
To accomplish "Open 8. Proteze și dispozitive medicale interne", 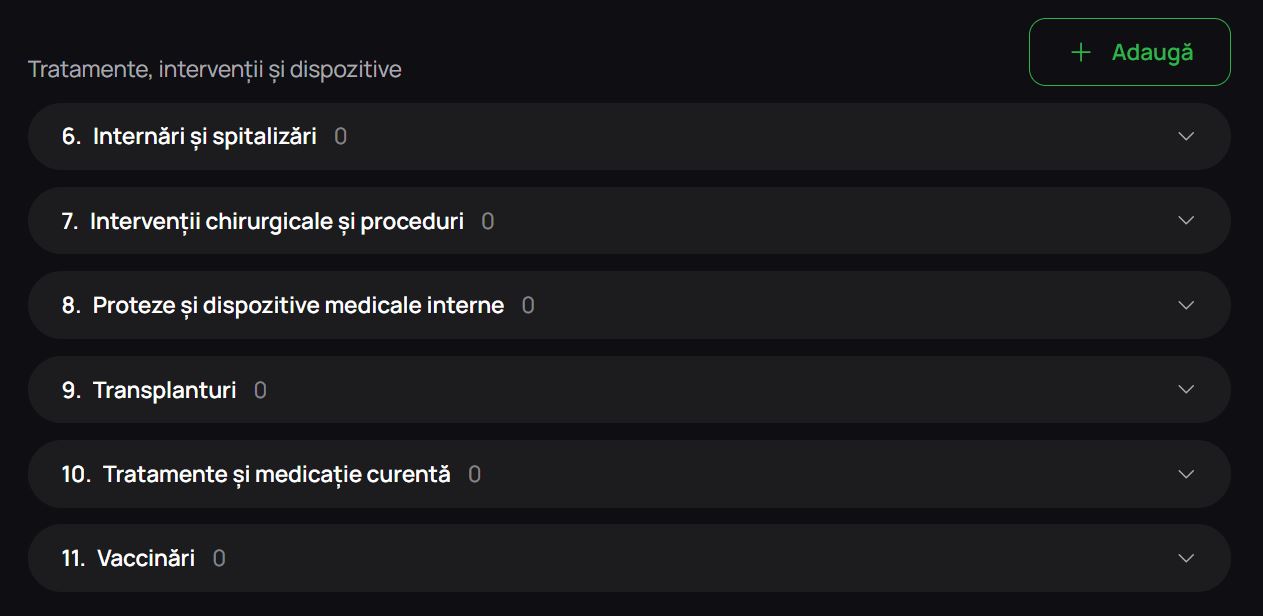I will pos(283,305).
